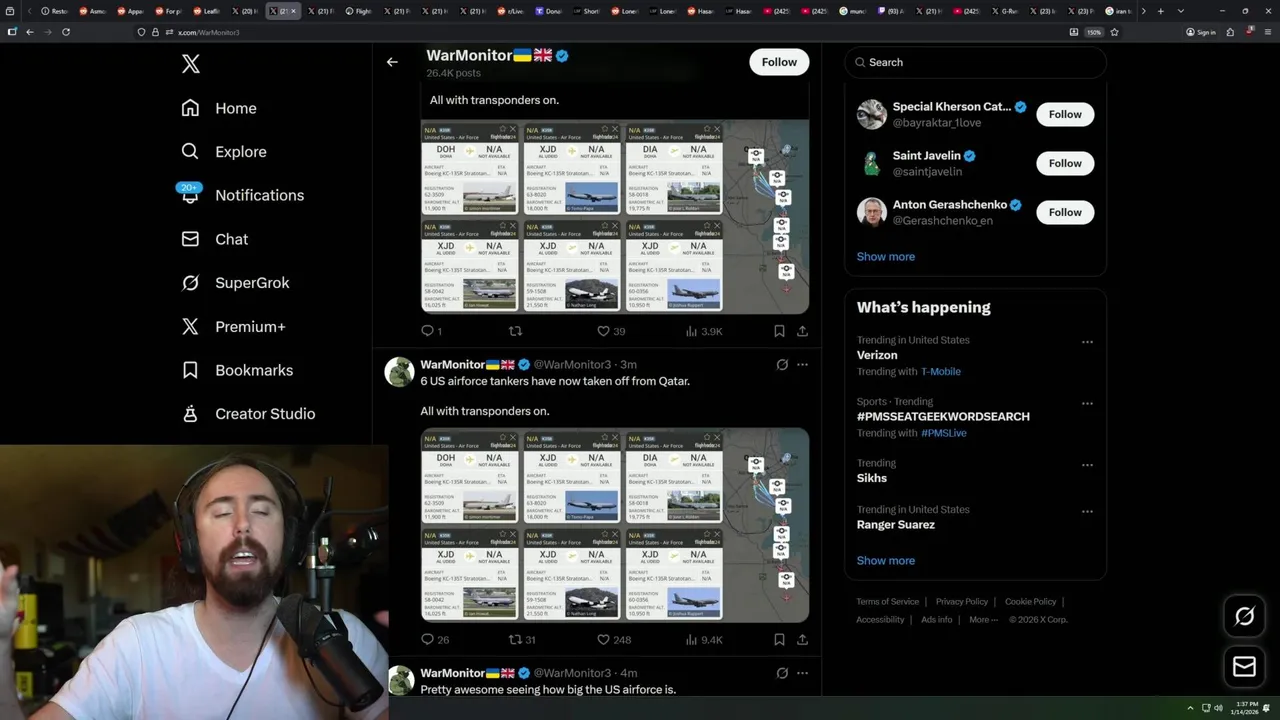Open more menu for #PMSSEATGEEKWORDSEARCH trend

[x=1087, y=404]
